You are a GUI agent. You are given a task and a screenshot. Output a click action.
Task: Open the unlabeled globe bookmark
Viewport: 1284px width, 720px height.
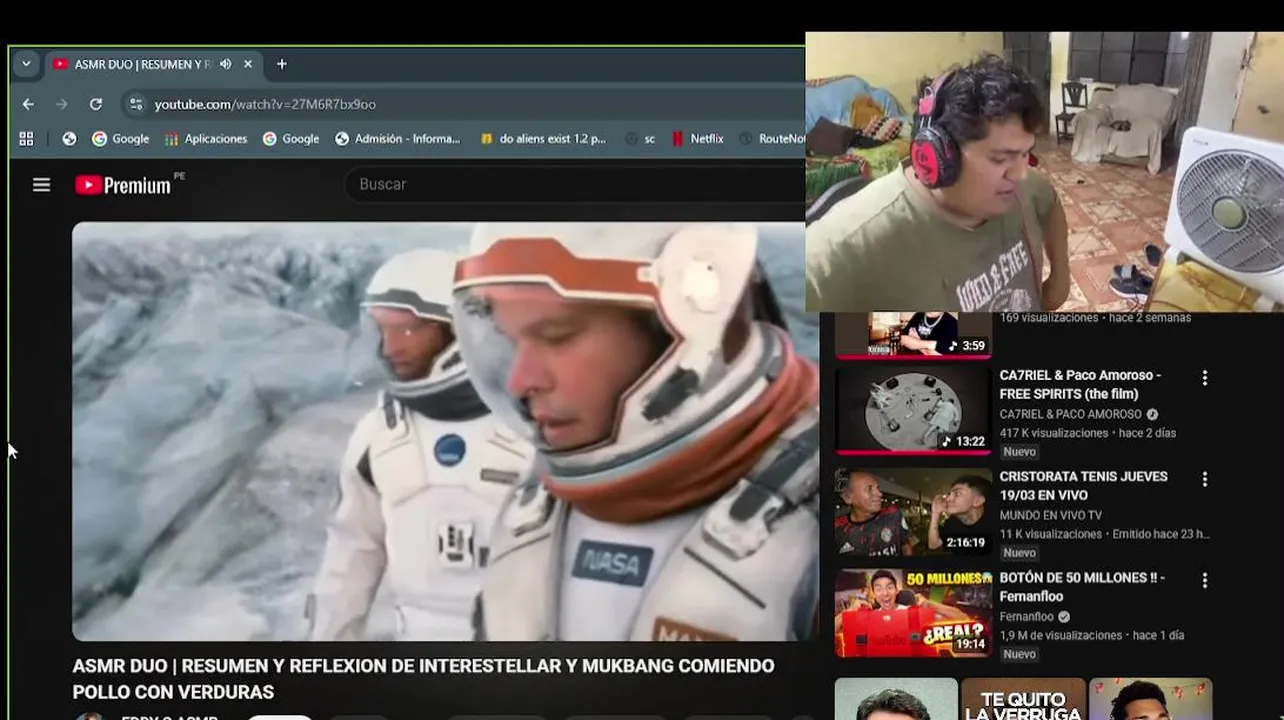69,139
